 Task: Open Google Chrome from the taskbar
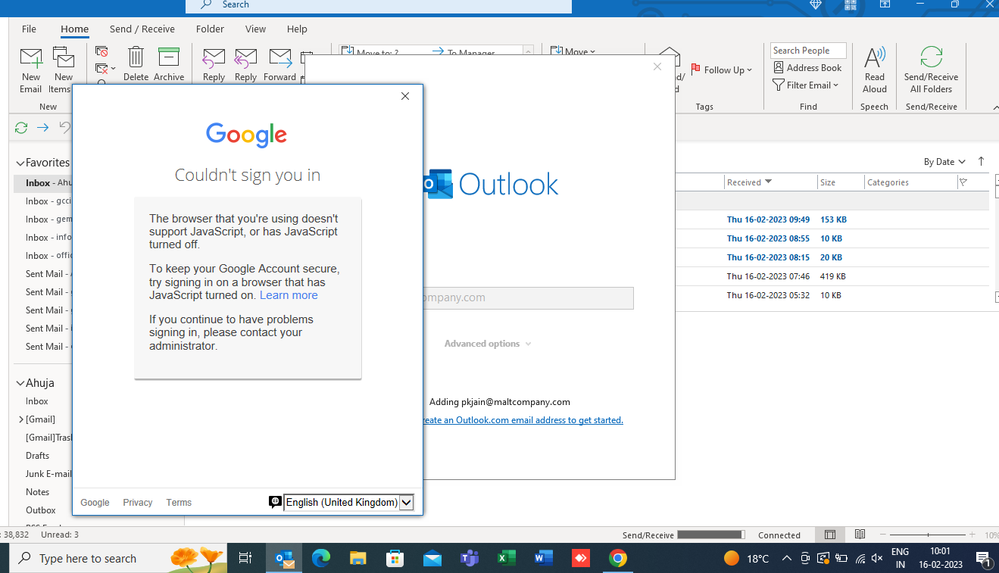[x=617, y=558]
